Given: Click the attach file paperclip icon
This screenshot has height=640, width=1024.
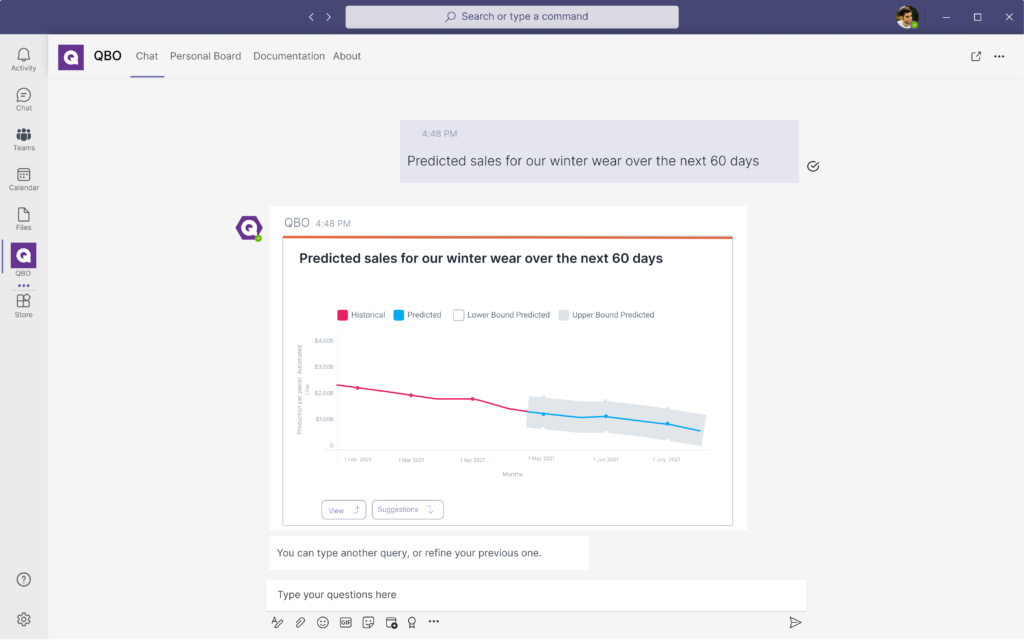Looking at the screenshot, I should [300, 622].
